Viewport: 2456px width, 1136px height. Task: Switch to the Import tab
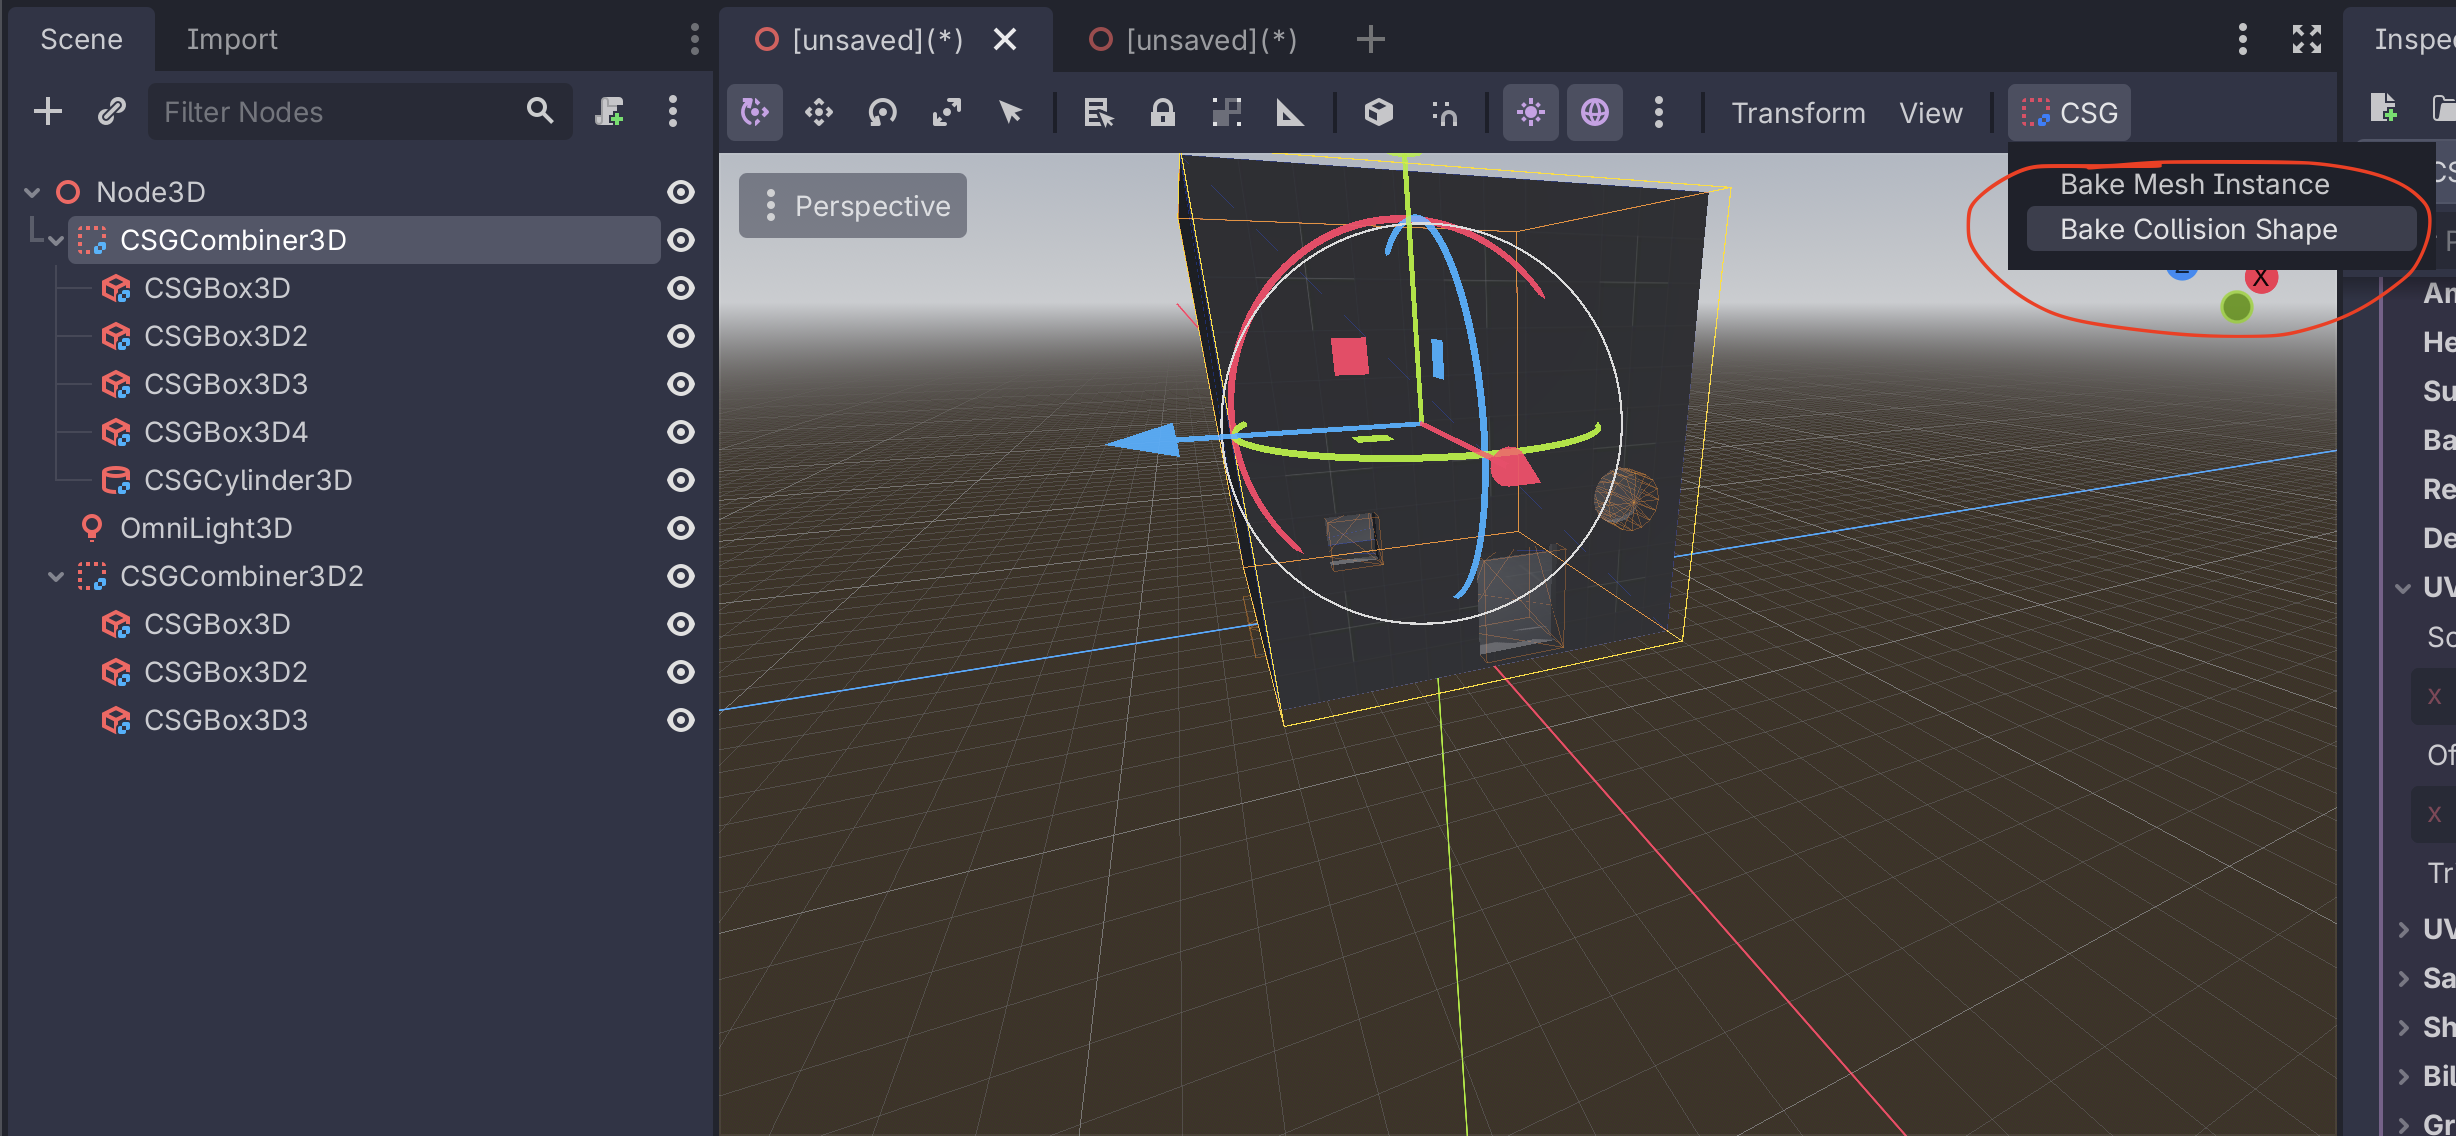232,40
